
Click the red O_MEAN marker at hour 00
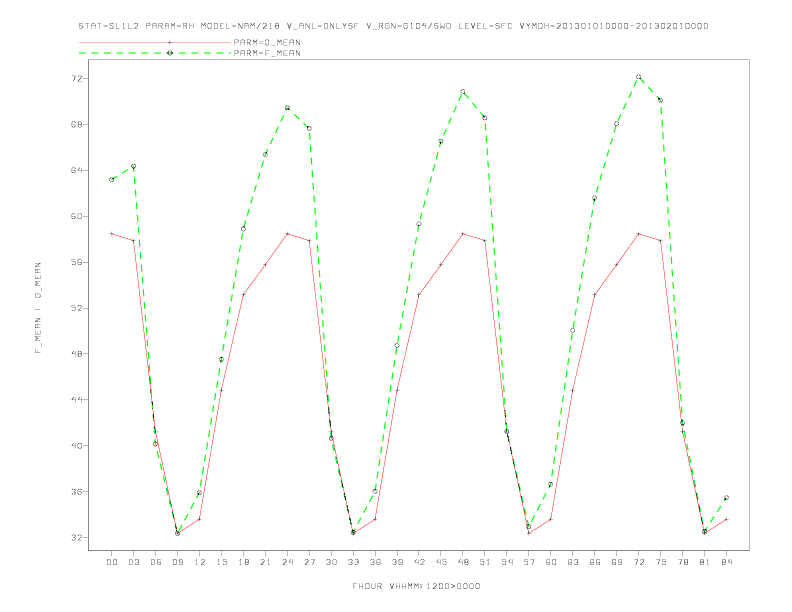click(112, 234)
